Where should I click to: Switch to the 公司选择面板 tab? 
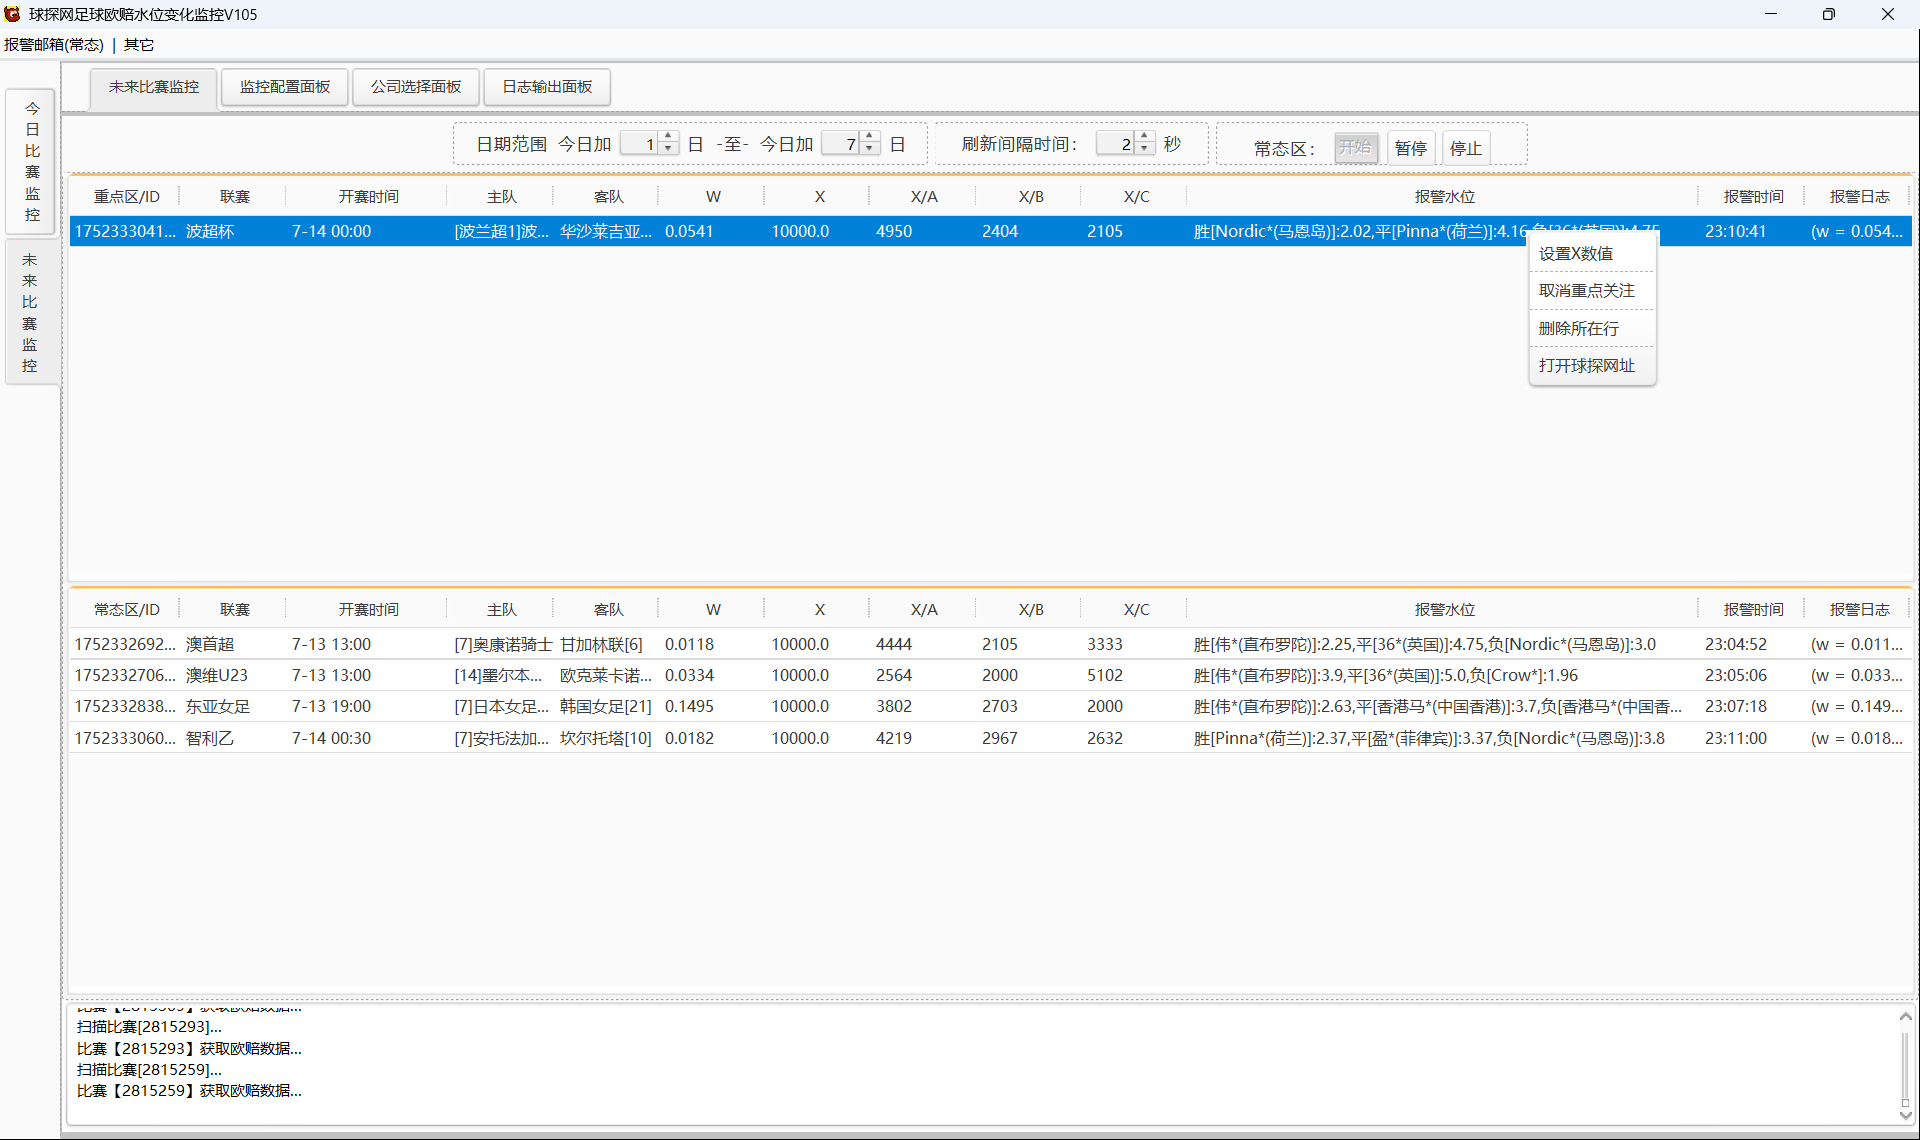(x=416, y=87)
